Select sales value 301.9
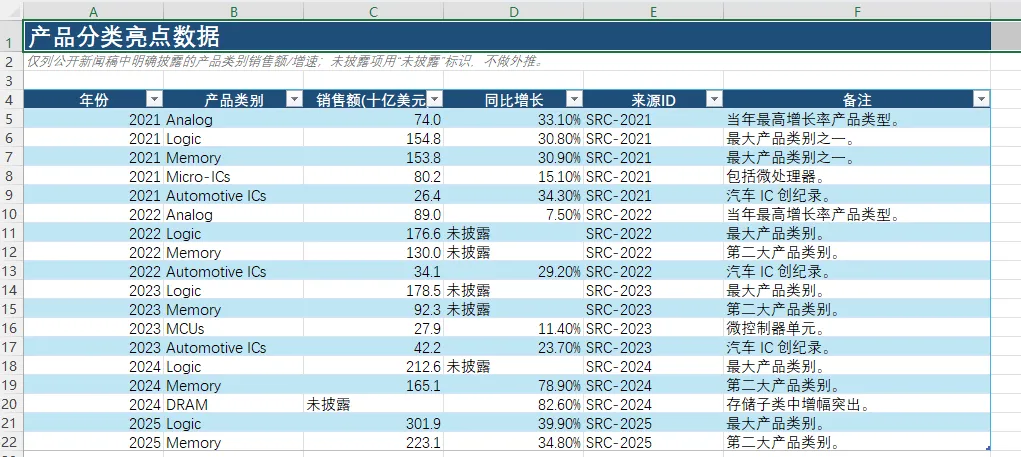The height and width of the screenshot is (457, 1021). coord(373,424)
